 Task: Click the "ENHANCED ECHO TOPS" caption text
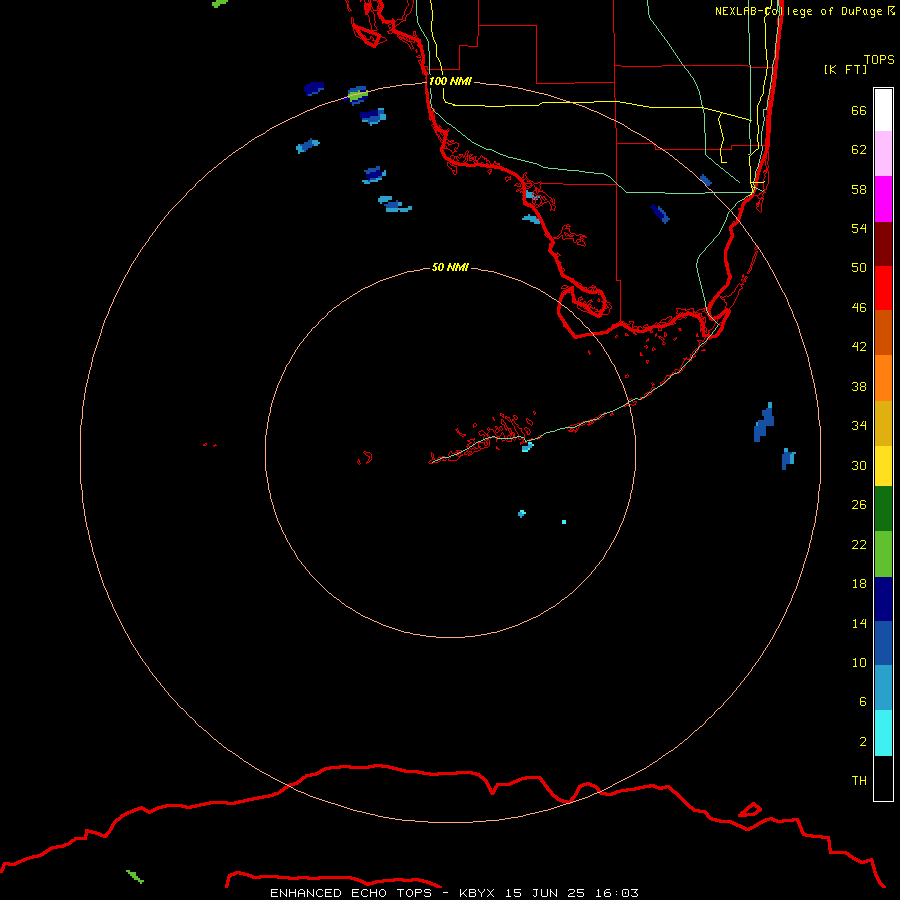(x=351, y=893)
